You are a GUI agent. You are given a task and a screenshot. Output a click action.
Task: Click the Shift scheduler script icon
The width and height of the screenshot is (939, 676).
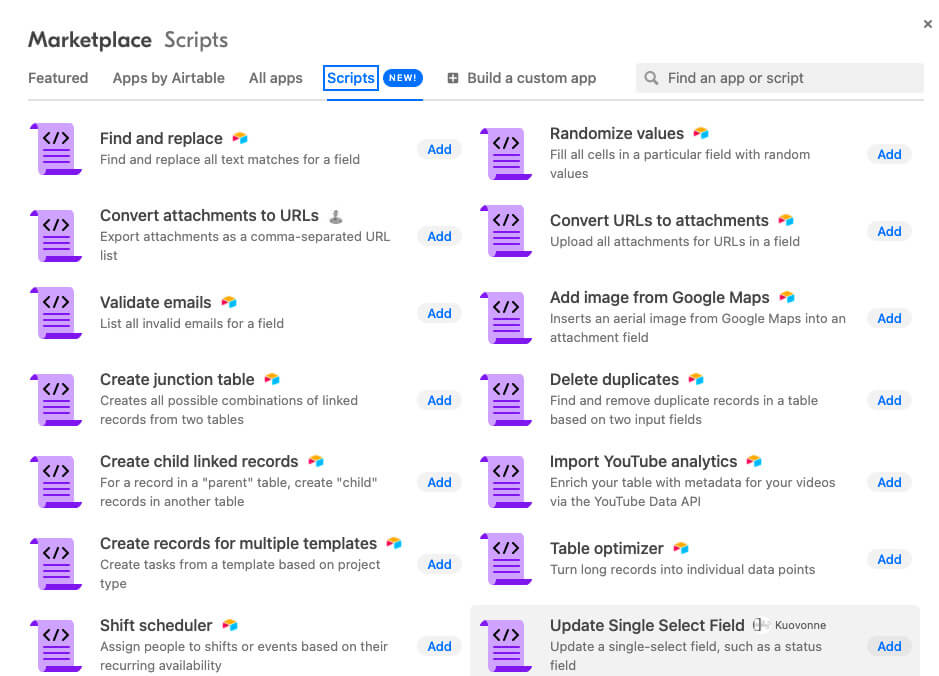point(55,647)
